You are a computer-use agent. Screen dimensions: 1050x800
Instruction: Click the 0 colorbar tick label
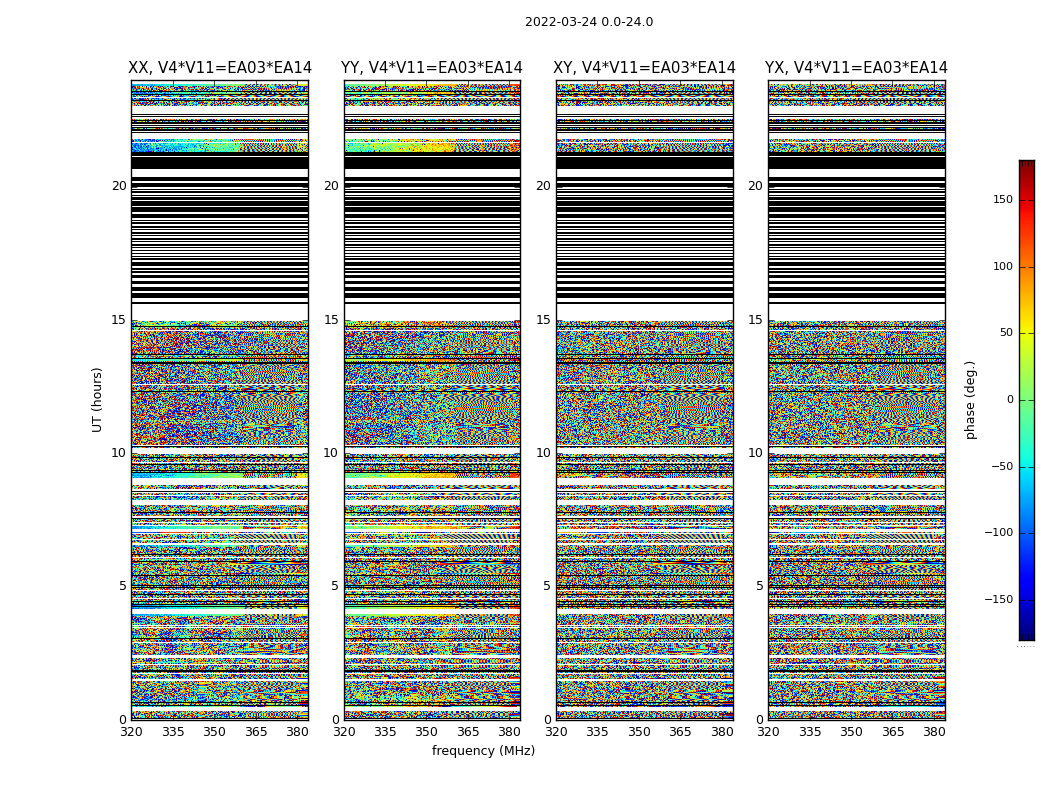1010,400
